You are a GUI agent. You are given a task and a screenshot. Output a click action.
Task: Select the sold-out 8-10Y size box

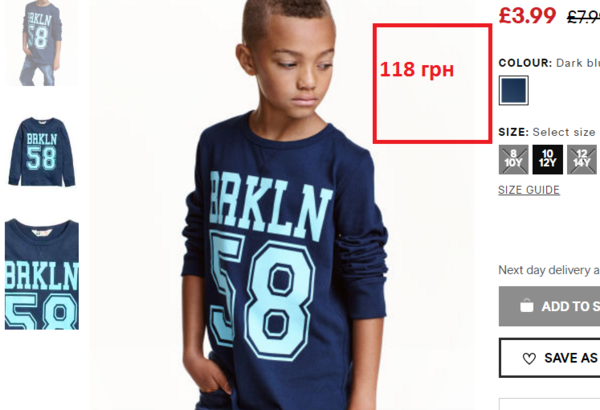tap(514, 159)
